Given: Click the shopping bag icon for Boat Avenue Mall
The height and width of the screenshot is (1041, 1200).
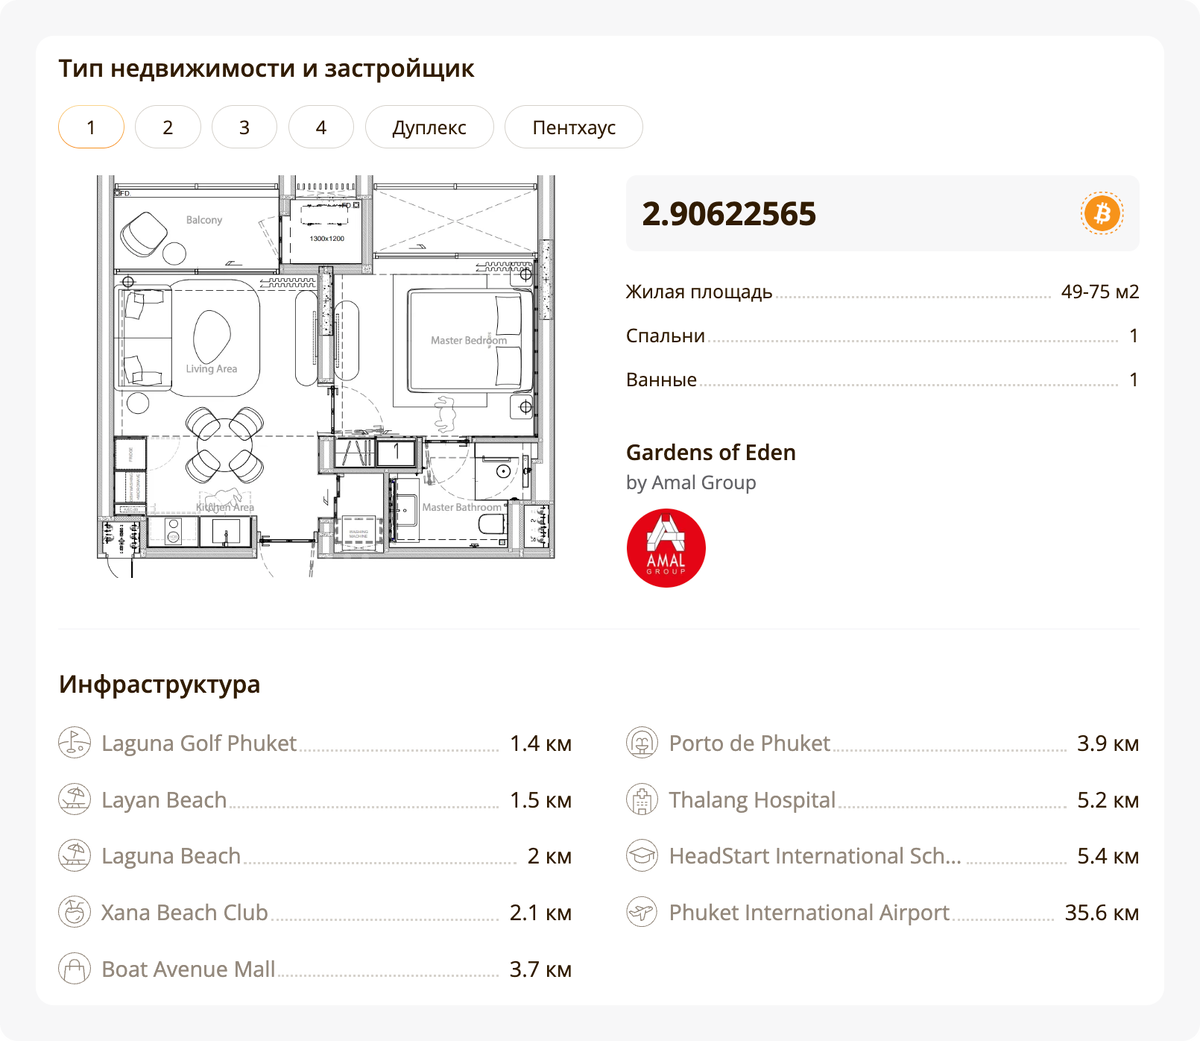Looking at the screenshot, I should [x=74, y=969].
